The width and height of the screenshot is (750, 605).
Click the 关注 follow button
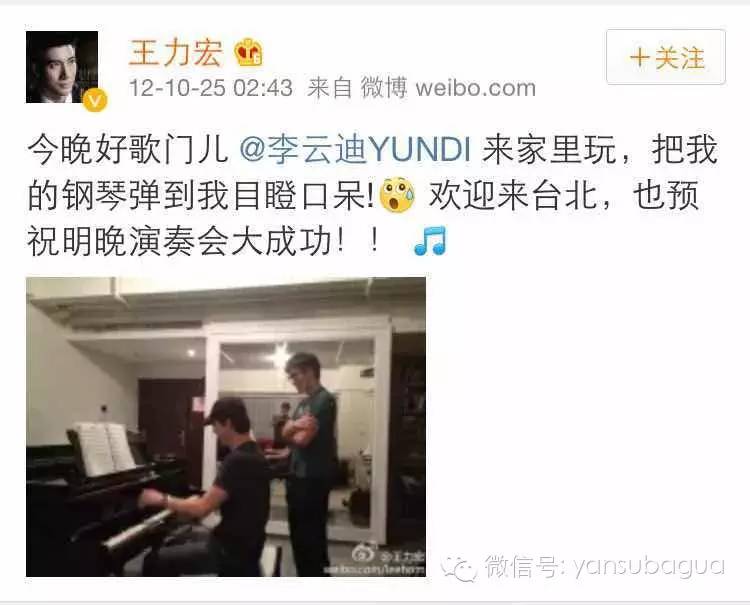pos(666,57)
